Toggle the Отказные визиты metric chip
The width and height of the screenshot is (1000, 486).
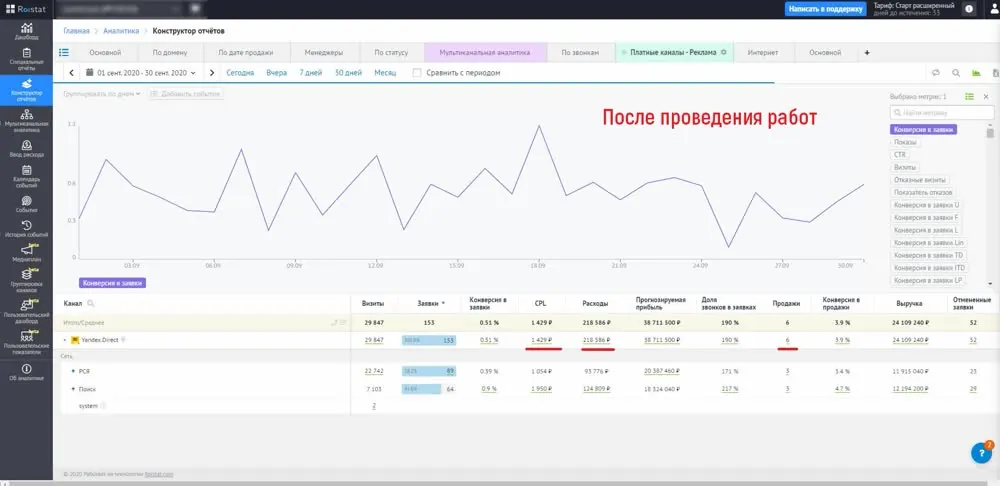coord(920,180)
